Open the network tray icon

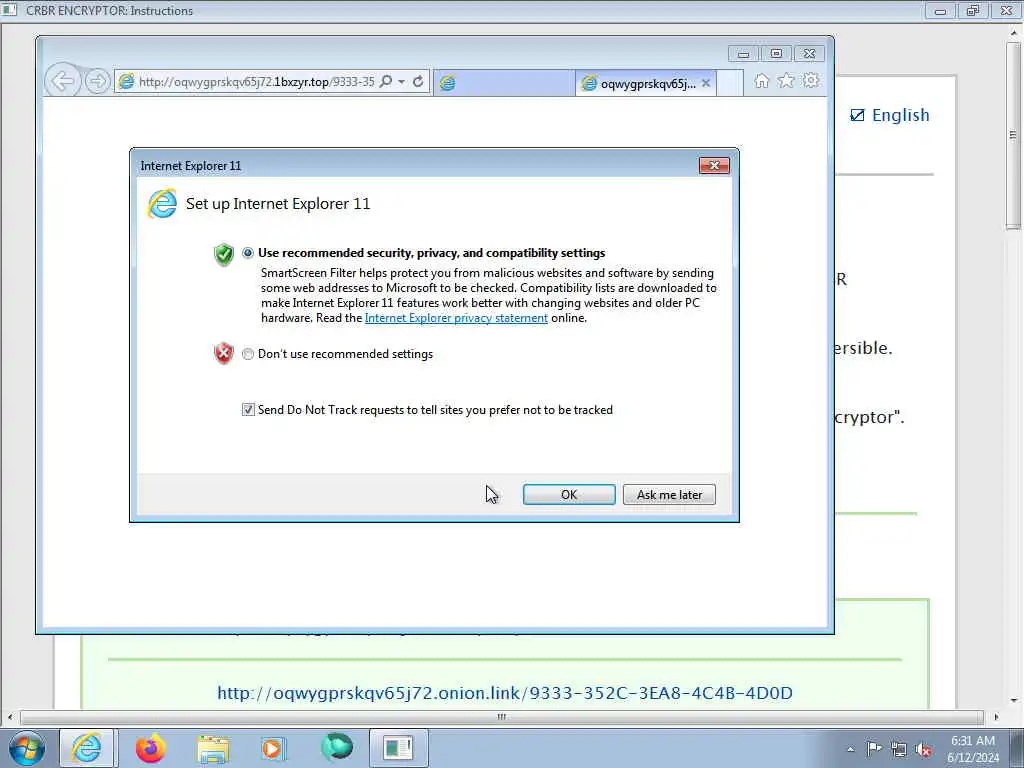pyautogui.click(x=899, y=749)
